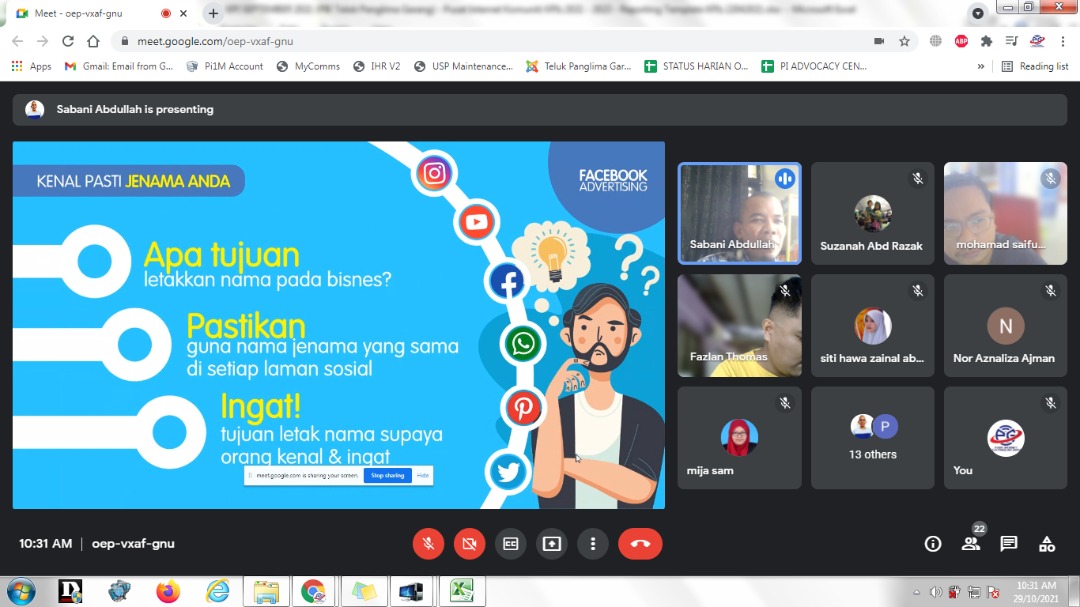
Task: Open the Extensions puzzle icon
Action: click(x=986, y=41)
